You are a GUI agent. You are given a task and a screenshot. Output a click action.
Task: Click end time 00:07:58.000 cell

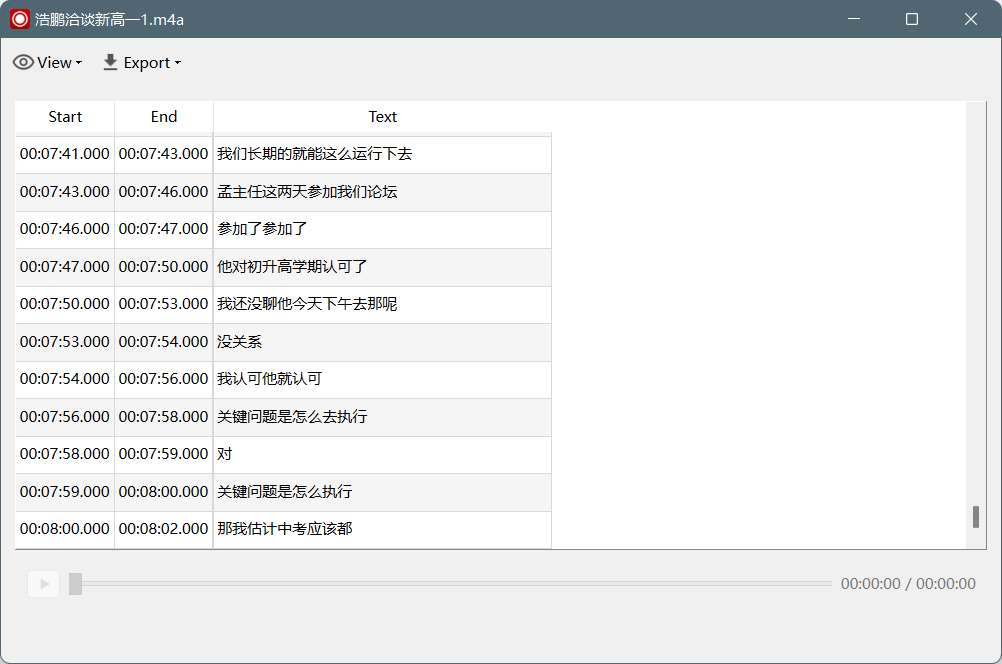coord(164,417)
